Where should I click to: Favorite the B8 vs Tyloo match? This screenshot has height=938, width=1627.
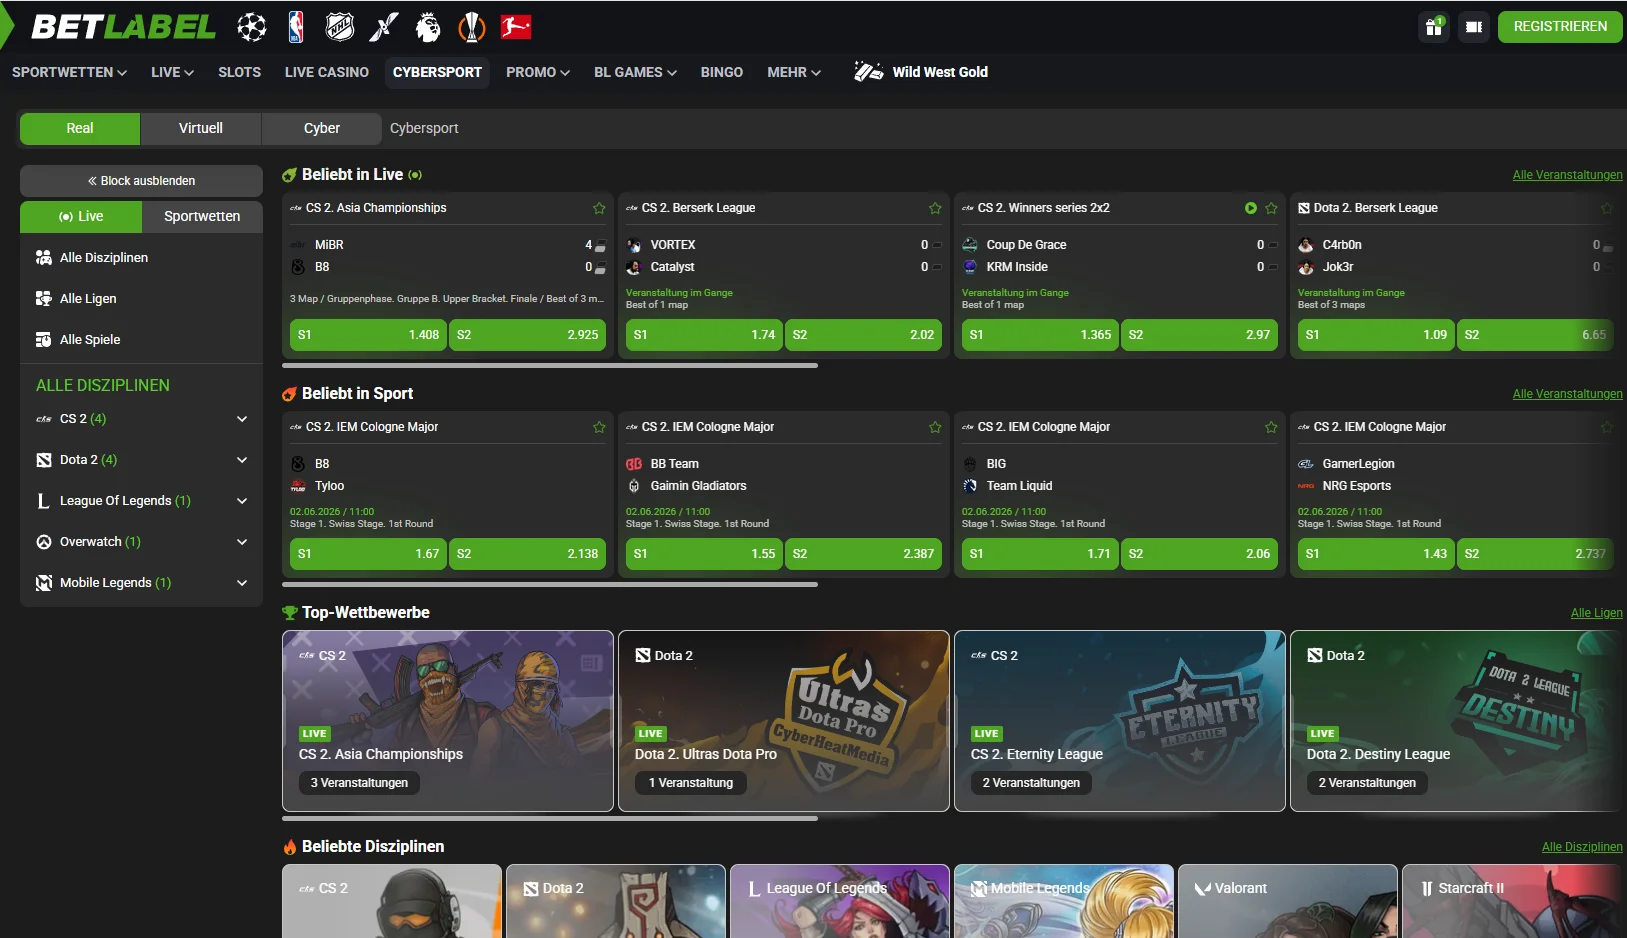coord(599,427)
